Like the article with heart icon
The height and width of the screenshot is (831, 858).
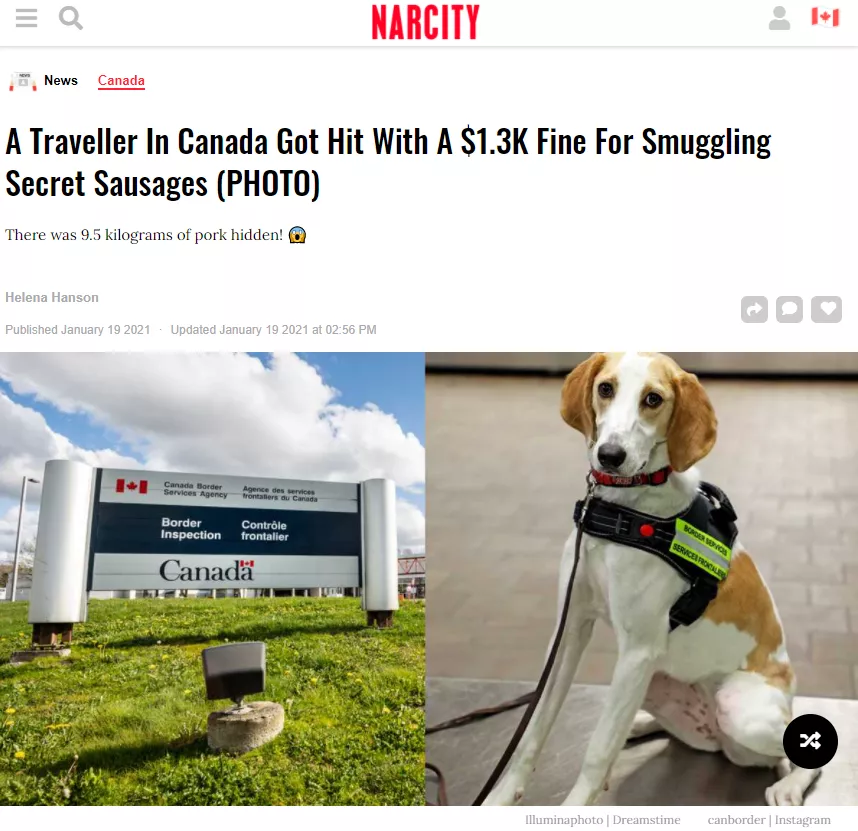(x=826, y=310)
